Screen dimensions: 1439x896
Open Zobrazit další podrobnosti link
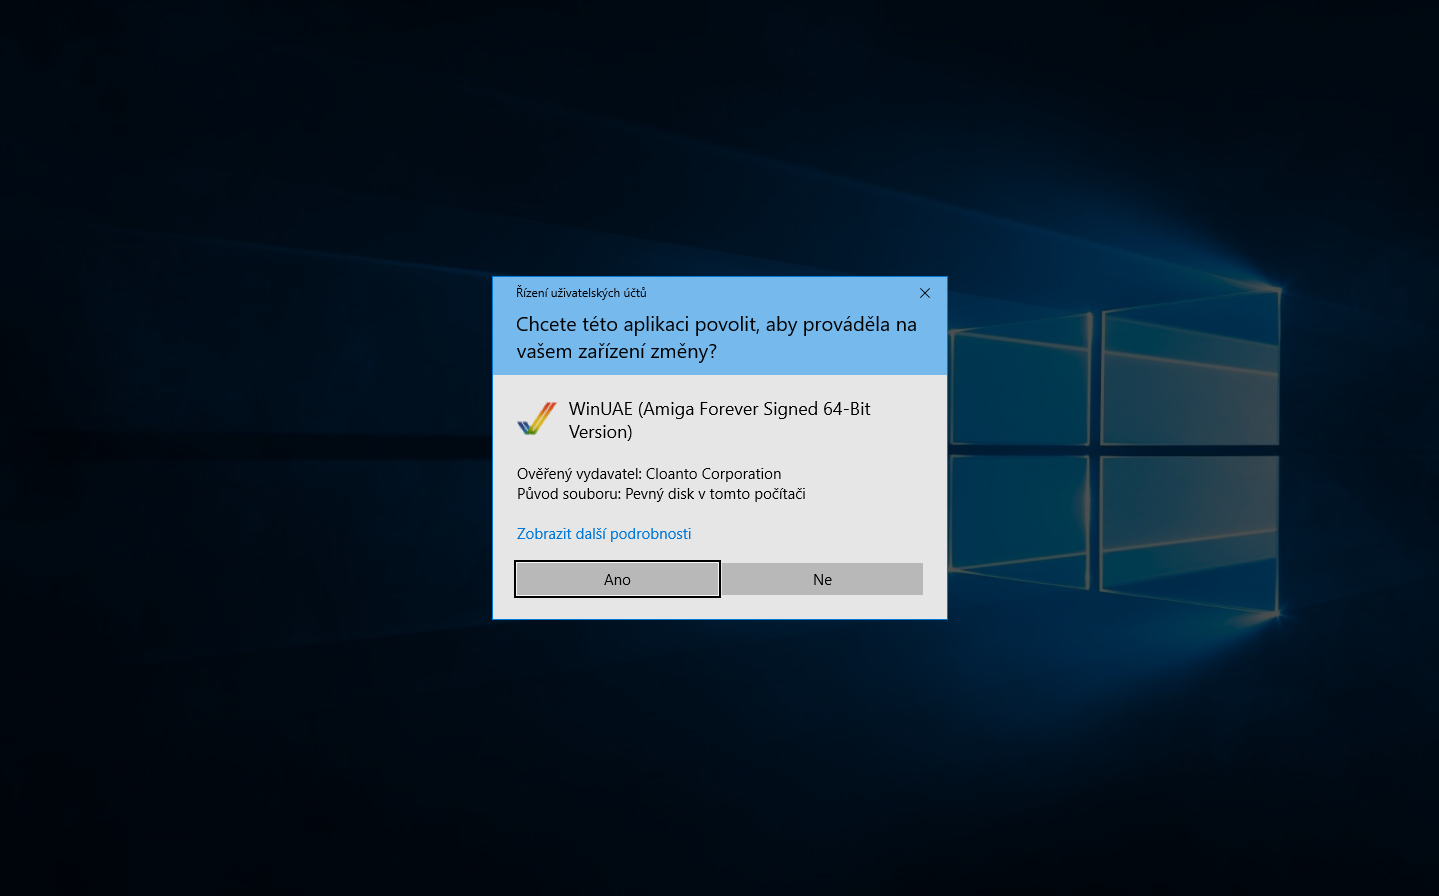coord(604,534)
